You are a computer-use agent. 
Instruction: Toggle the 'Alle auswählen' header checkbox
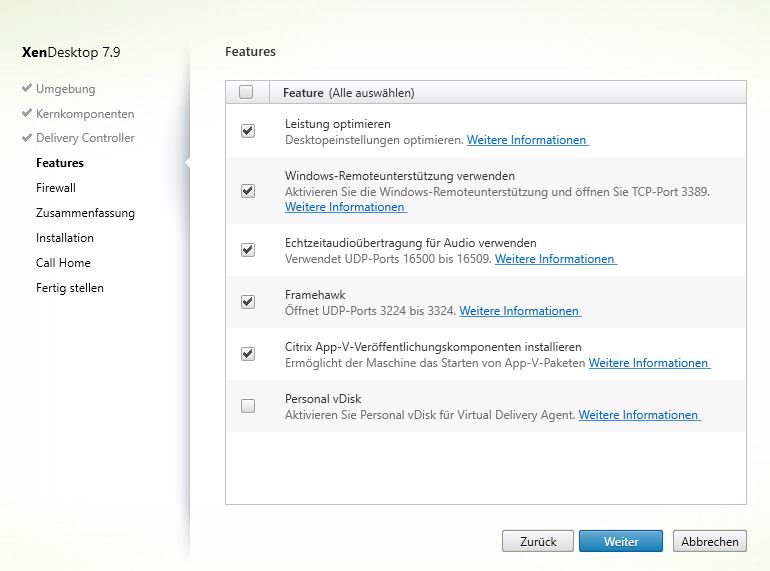[246, 92]
